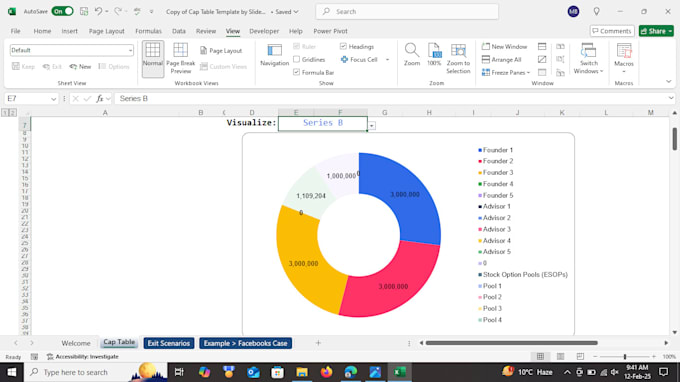Screen dimensions: 680x382
Task: Click the Share button
Action: 656,31
